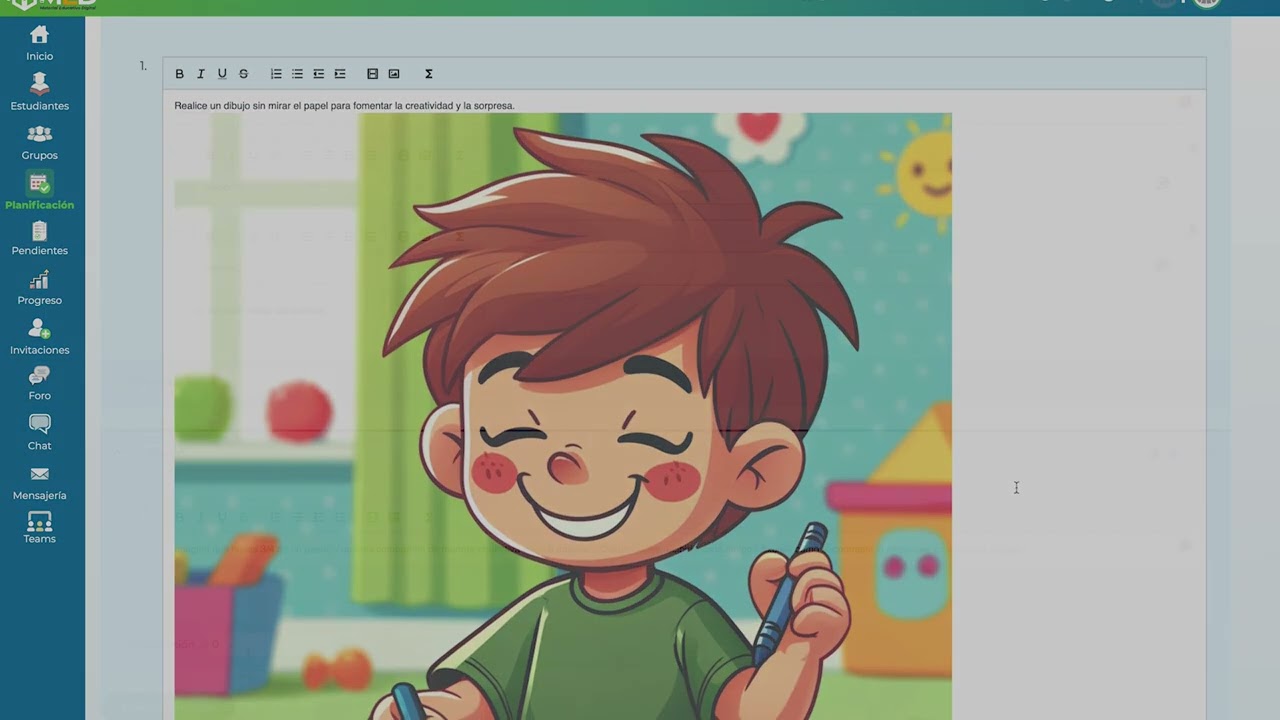
Task: Insert an image into the editor
Action: click(x=394, y=74)
